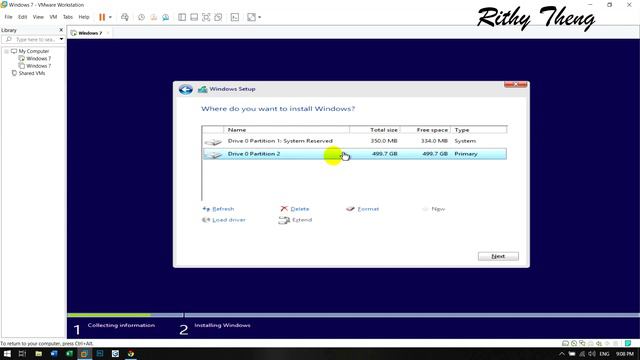Click the Send Ctrl+Alt+Del toolbar icon

(125, 17)
